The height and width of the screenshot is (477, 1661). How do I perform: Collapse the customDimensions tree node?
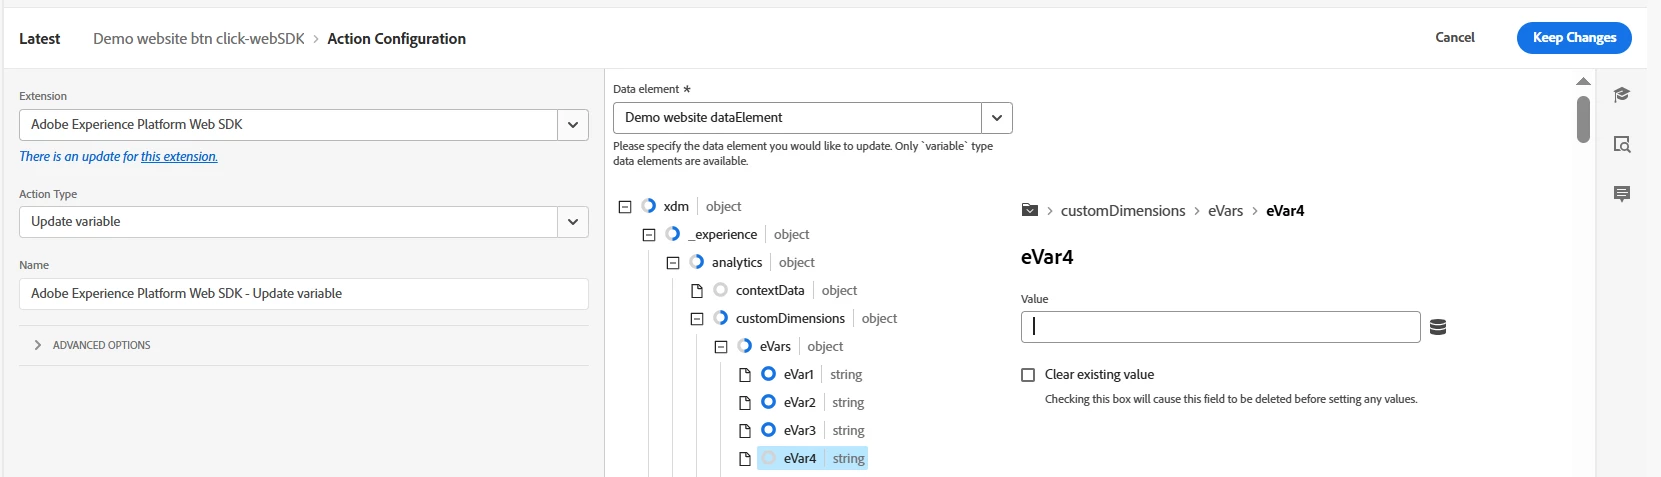coord(697,319)
